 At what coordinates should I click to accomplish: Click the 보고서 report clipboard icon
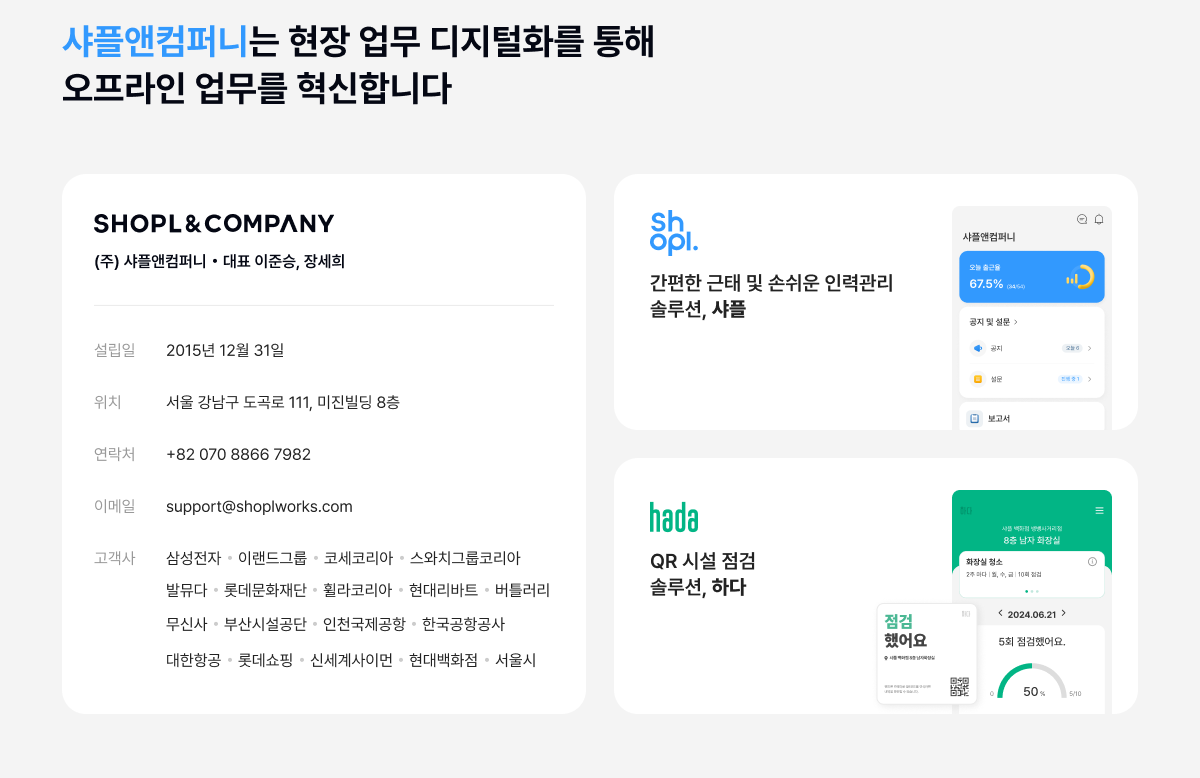pyautogui.click(x=975, y=418)
